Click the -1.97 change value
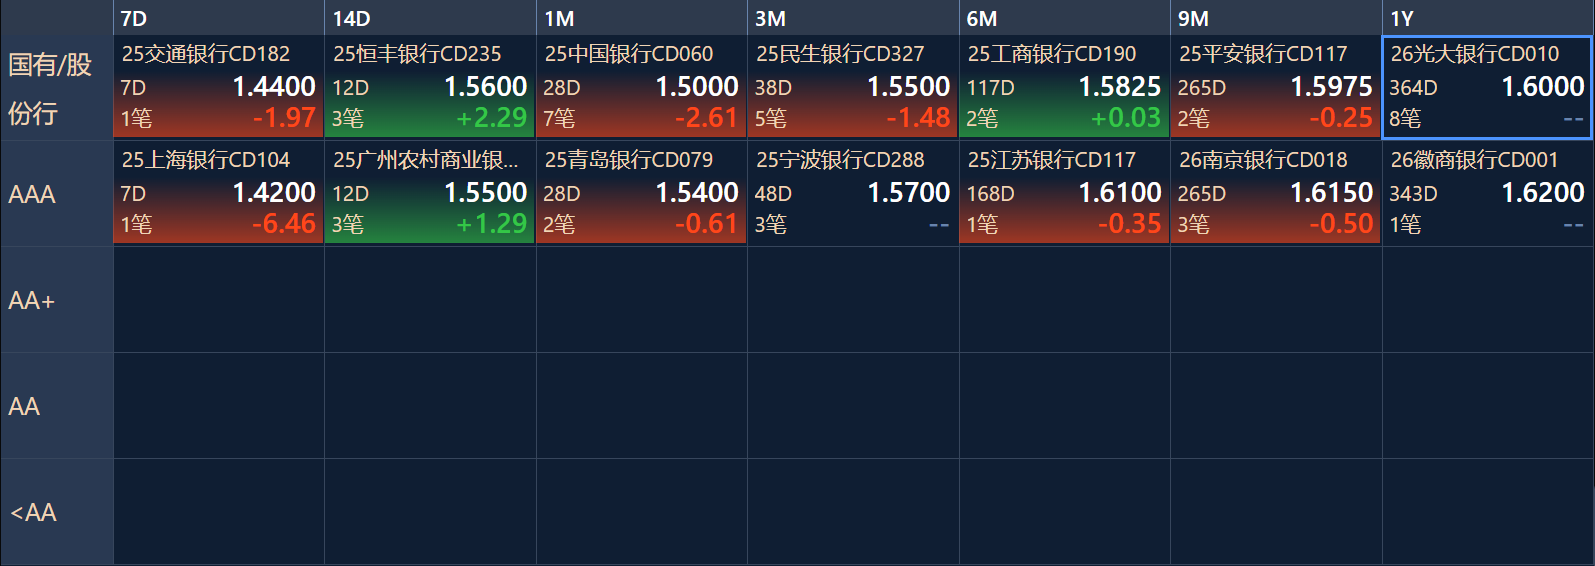Image resolution: width=1595 pixels, height=566 pixels. [284, 118]
